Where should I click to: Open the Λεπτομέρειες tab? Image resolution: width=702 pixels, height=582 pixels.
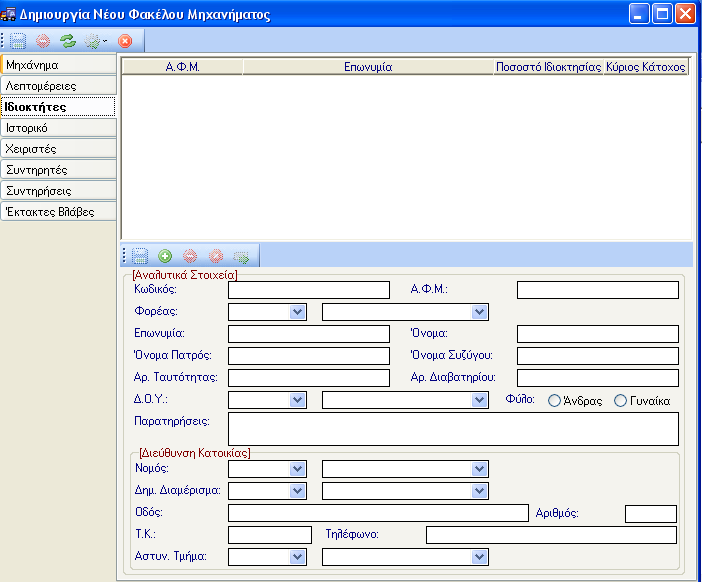59,86
